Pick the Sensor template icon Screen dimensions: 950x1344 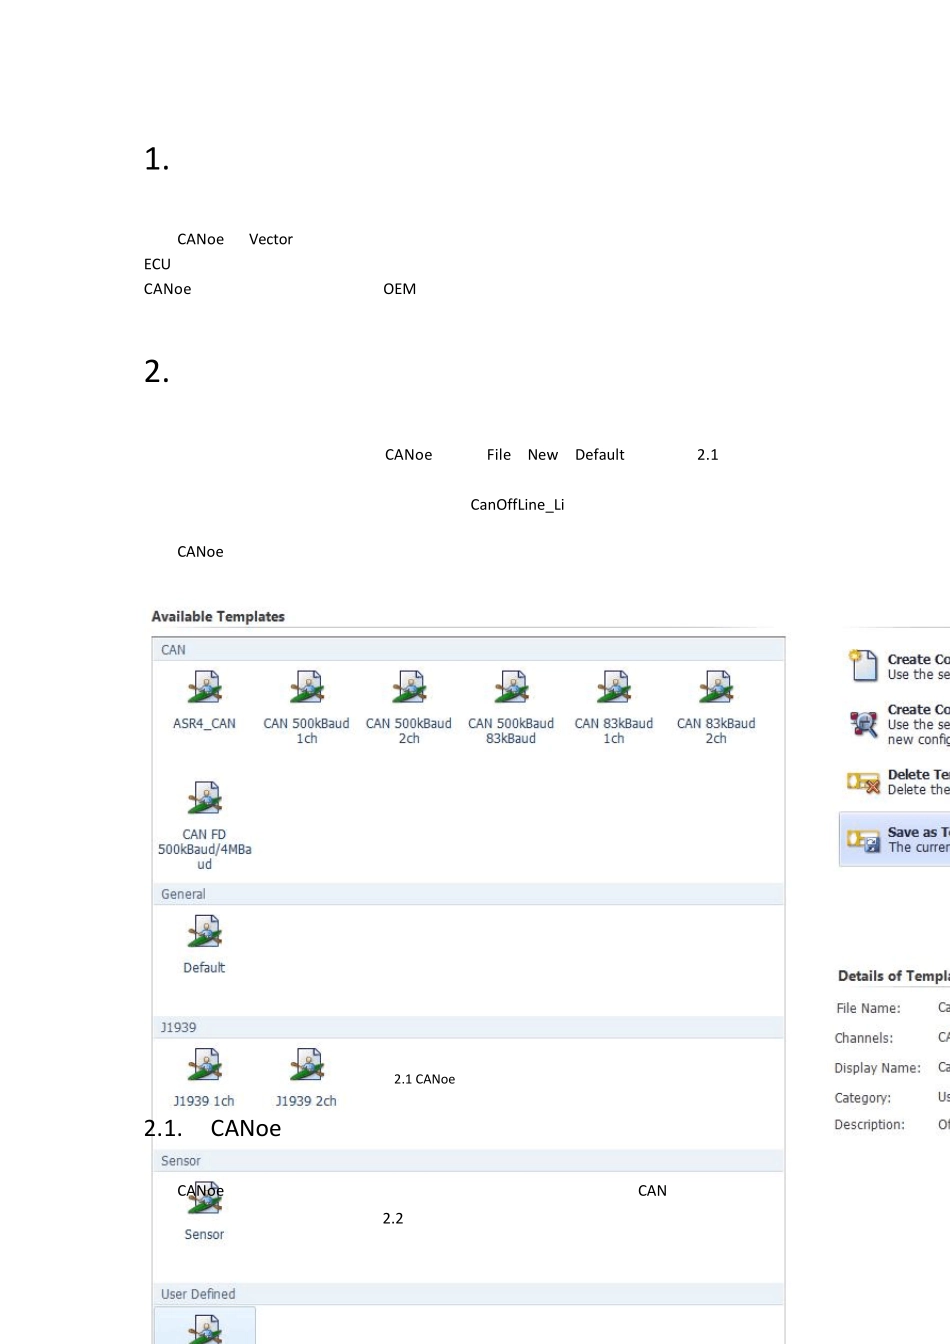(205, 1198)
